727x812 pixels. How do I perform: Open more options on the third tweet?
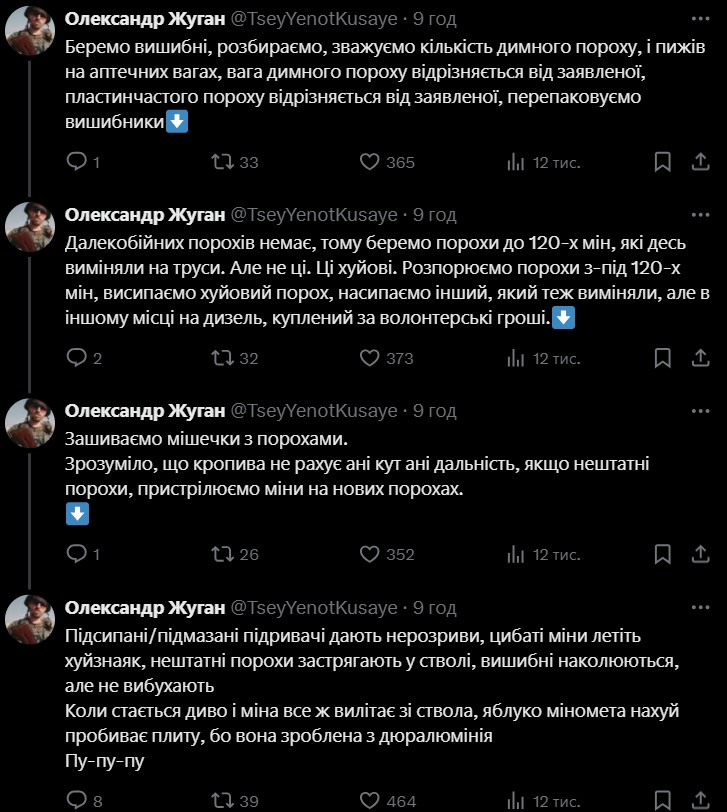pos(701,411)
